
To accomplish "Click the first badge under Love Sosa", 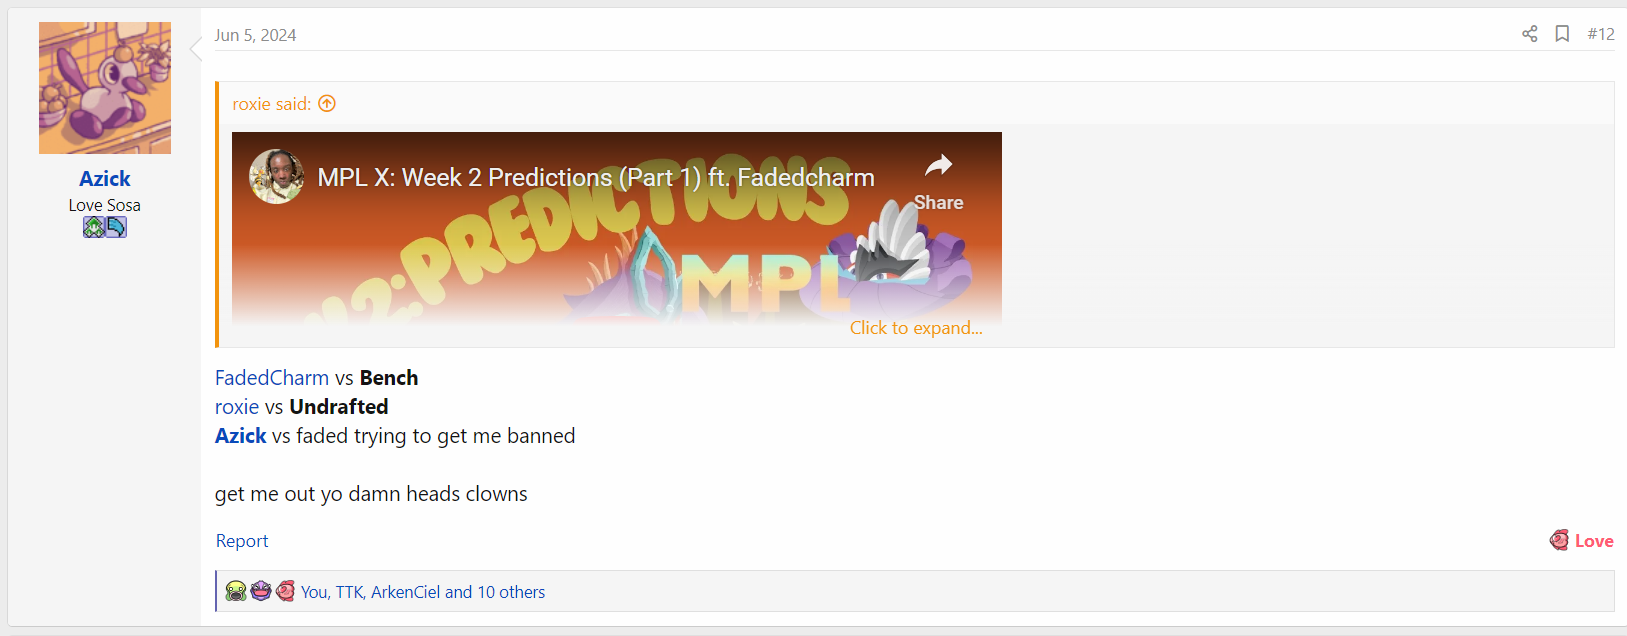I will pos(94,227).
